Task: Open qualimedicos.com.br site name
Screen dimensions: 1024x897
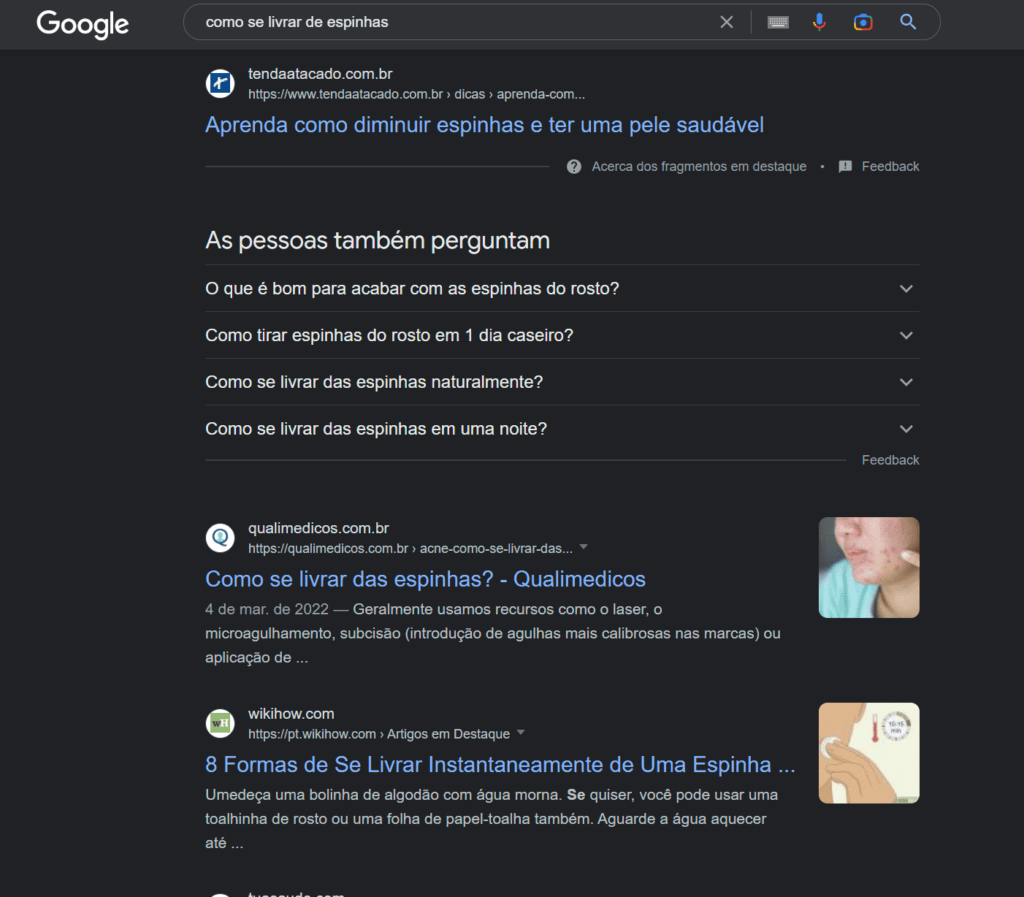Action: click(319, 528)
